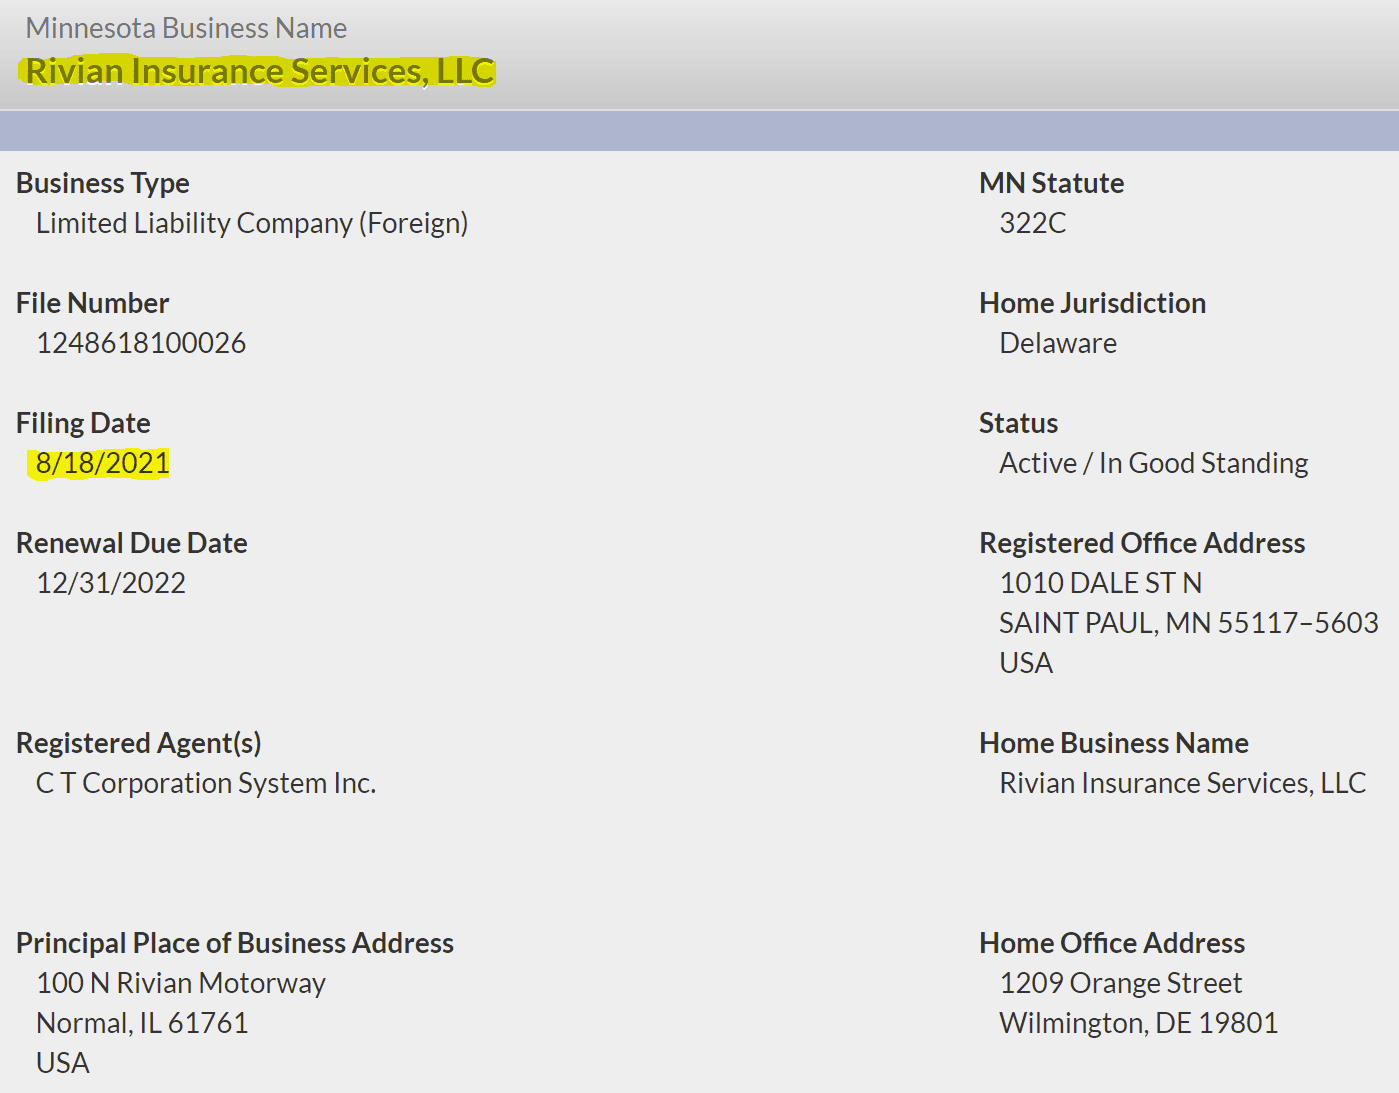Click the Registered Agent(s) label
The image size is (1399, 1093).
pyautogui.click(x=139, y=743)
